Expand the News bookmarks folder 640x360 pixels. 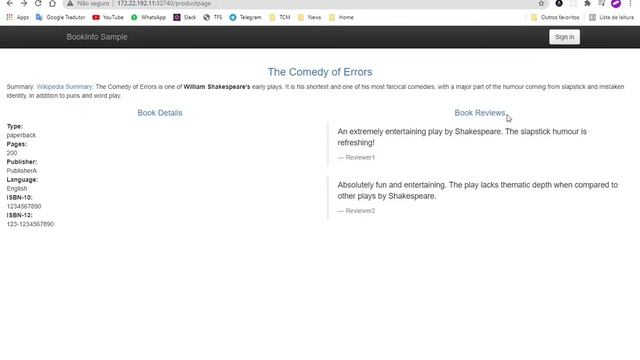pos(309,17)
